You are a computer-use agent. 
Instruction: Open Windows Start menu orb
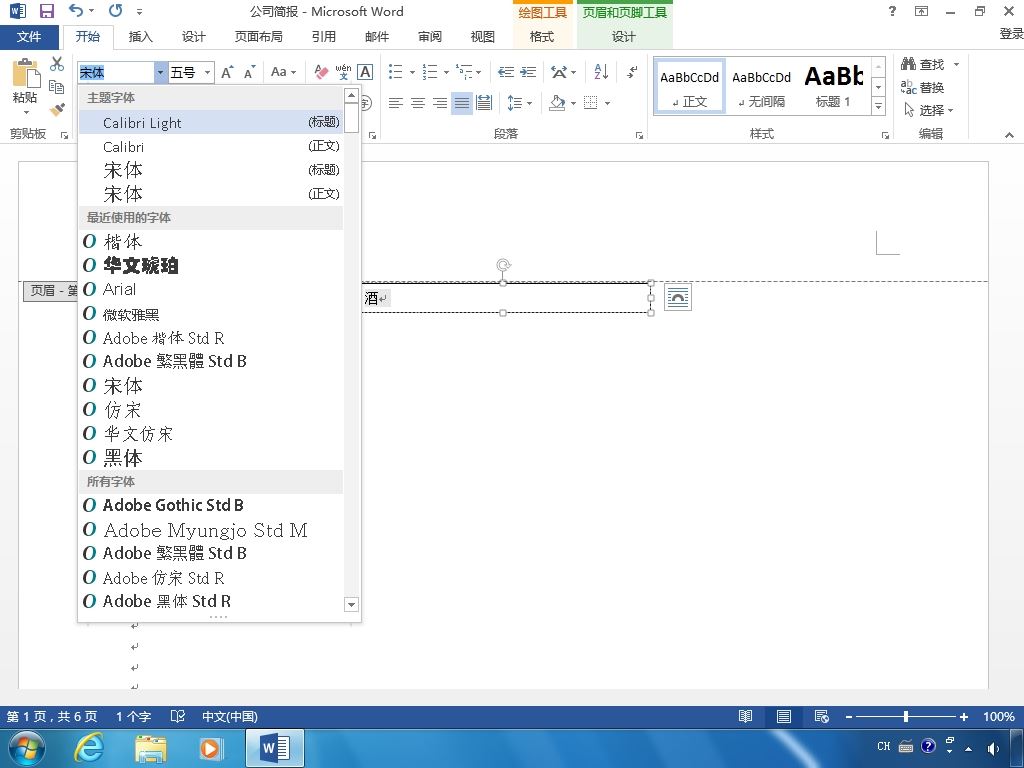[x=27, y=748]
